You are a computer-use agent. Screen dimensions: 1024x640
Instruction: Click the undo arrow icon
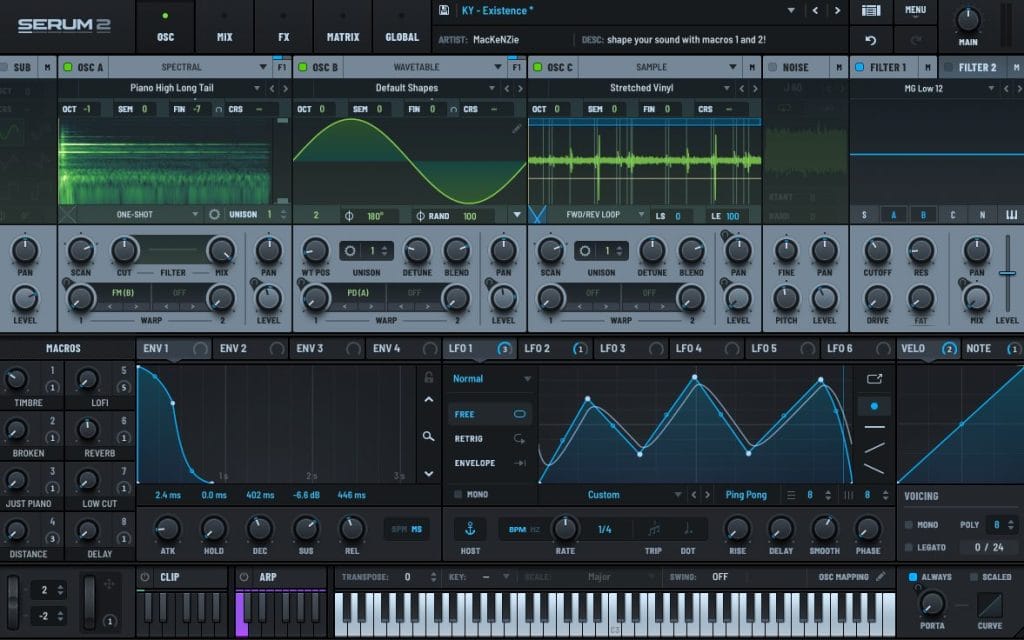[871, 40]
